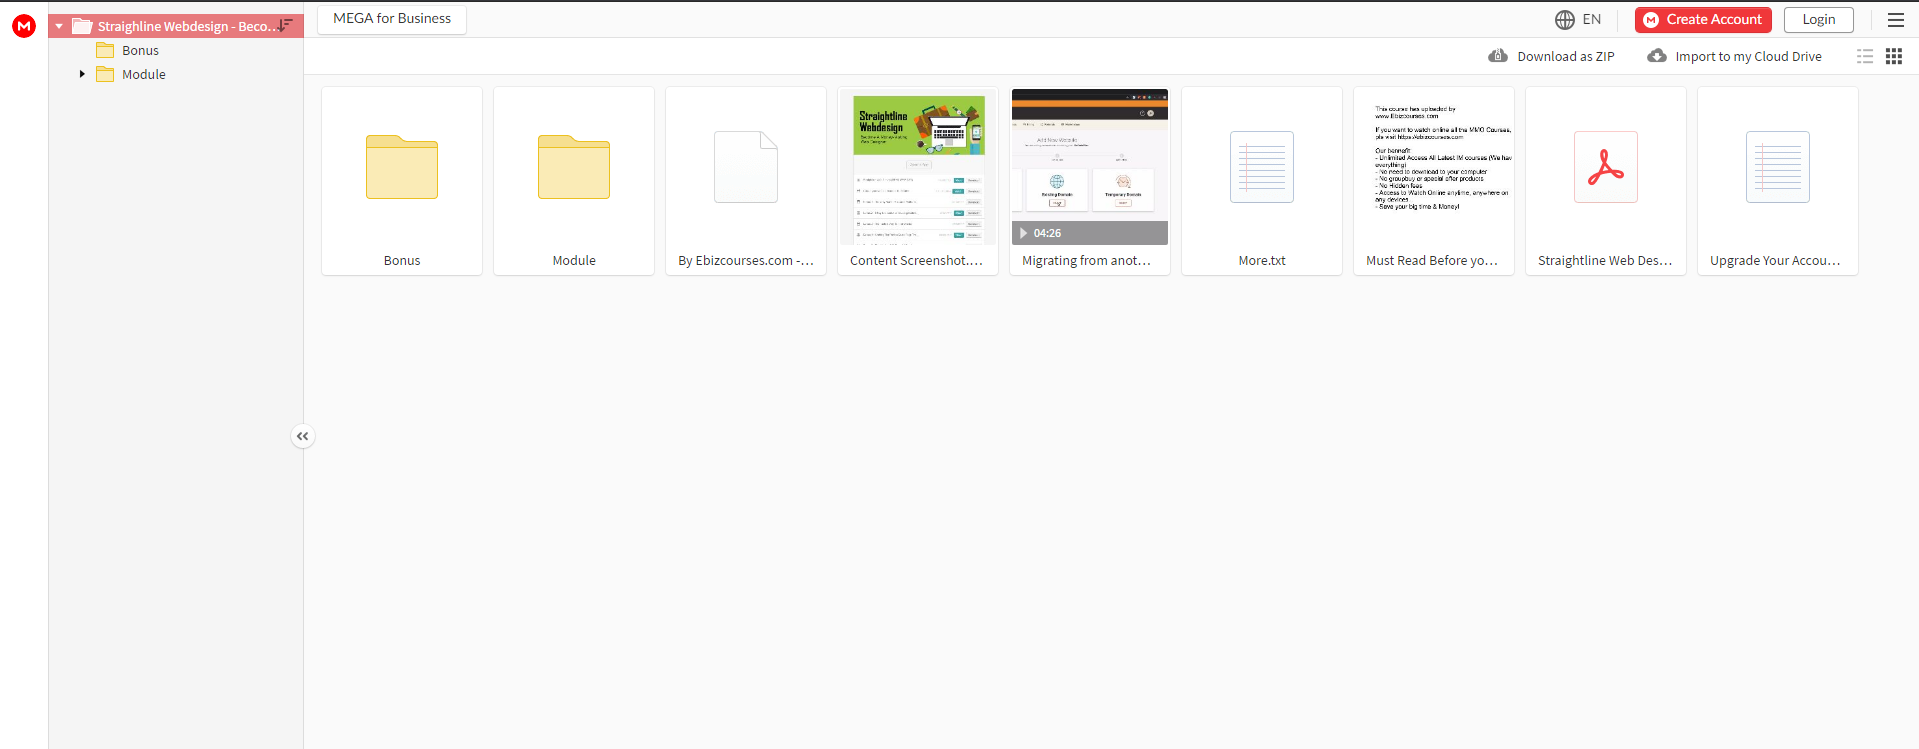The width and height of the screenshot is (1919, 749).
Task: Click the Create Account button
Action: tap(1703, 20)
